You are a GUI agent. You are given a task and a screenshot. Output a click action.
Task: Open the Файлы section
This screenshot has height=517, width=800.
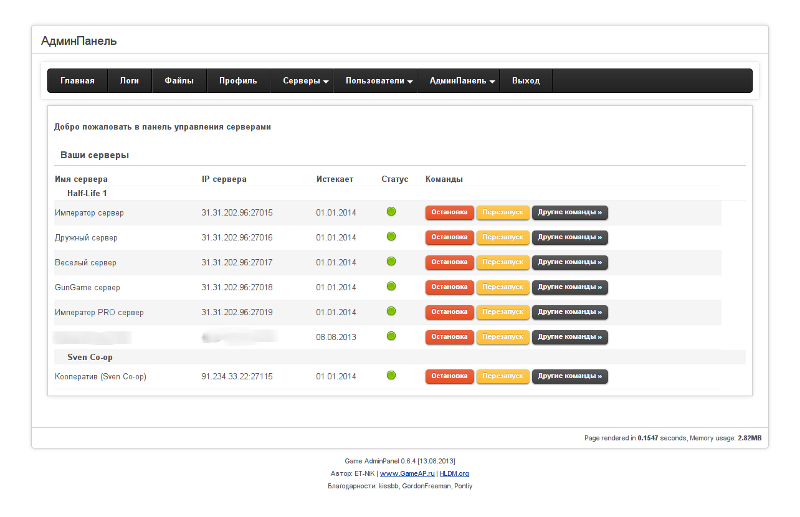tap(179, 81)
